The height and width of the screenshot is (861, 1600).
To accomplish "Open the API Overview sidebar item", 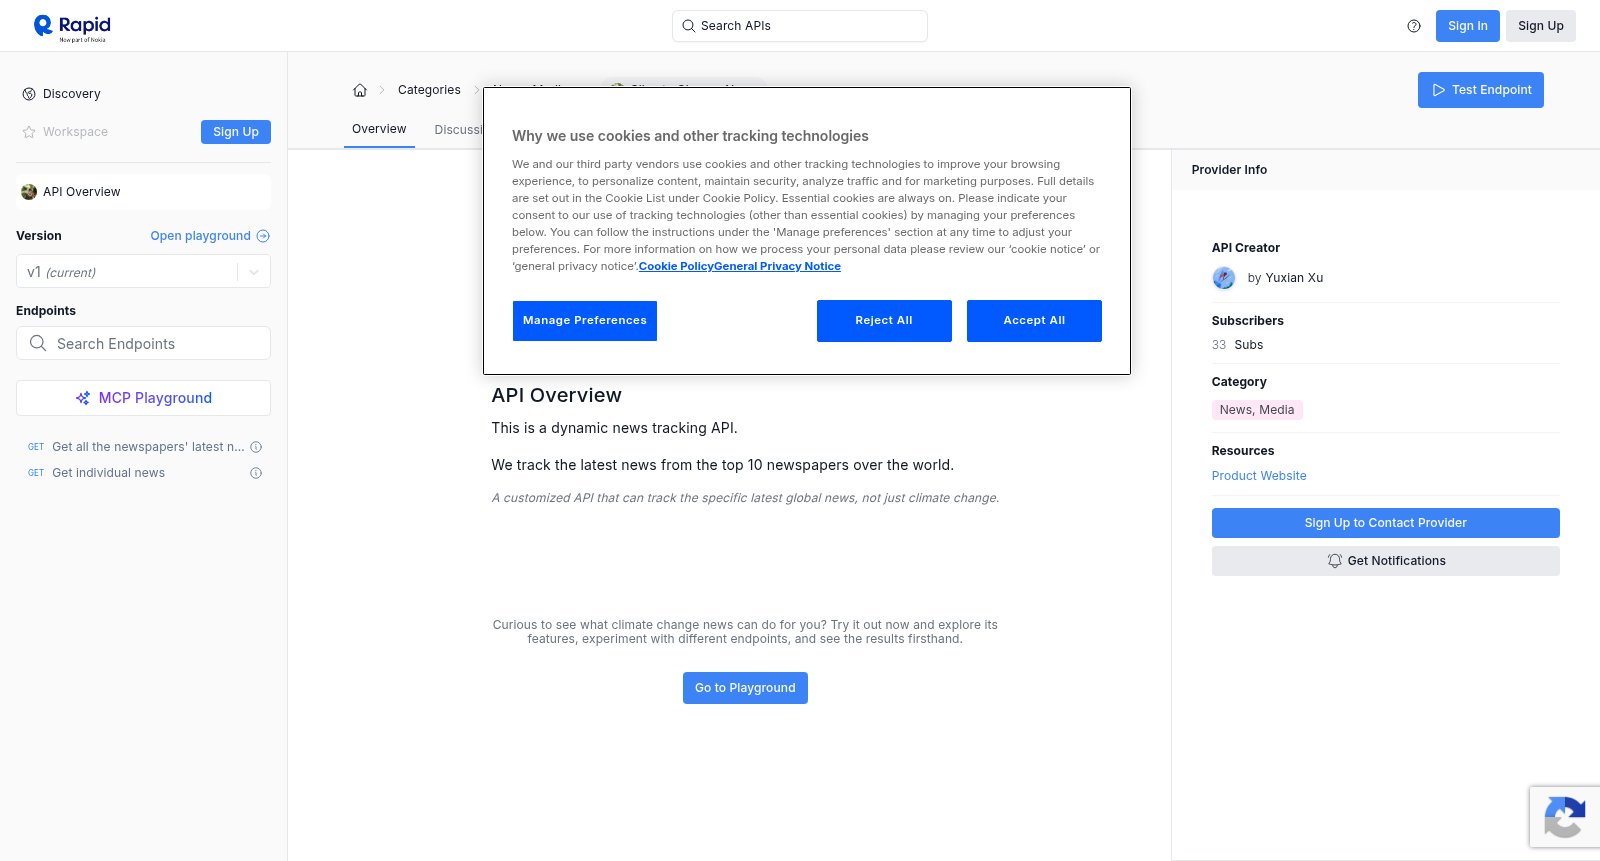I will pos(143,192).
